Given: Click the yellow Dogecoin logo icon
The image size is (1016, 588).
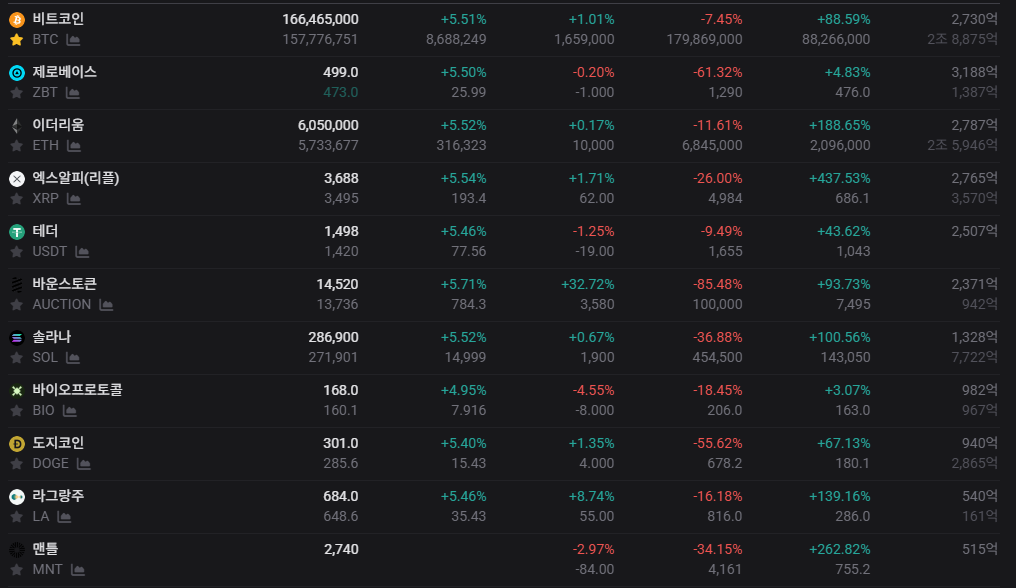Looking at the screenshot, I should (x=16, y=443).
